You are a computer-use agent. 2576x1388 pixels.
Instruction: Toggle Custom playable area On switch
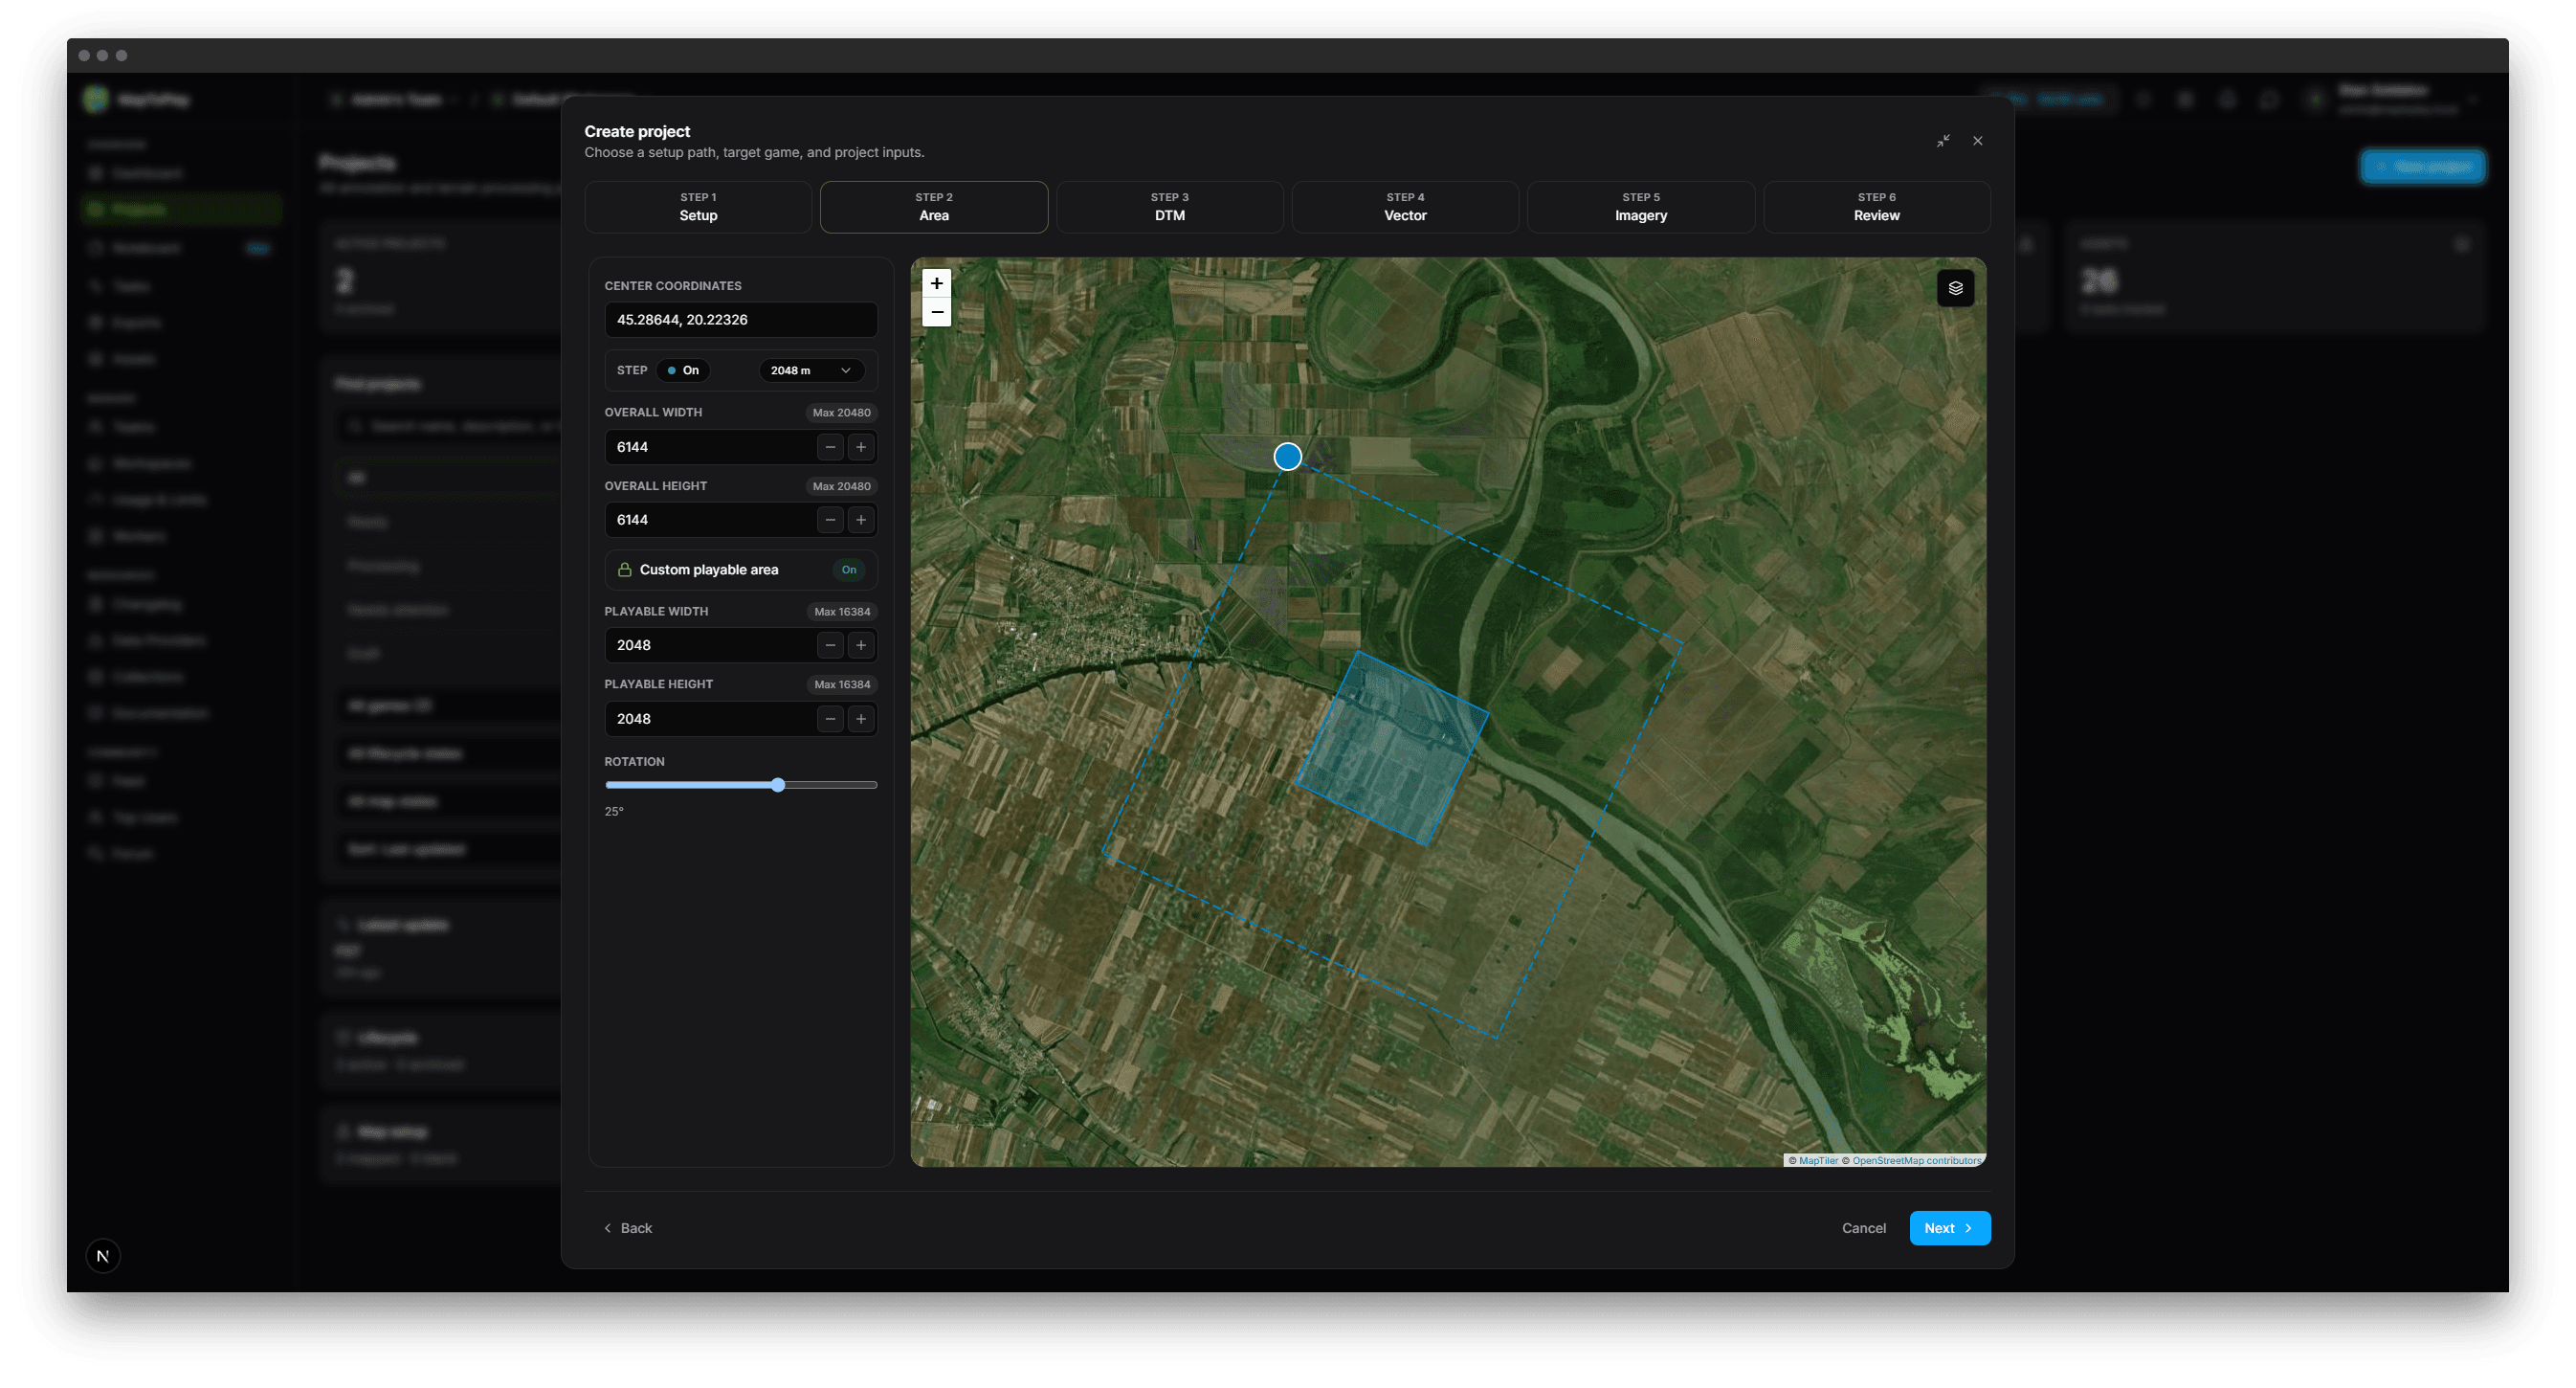848,570
